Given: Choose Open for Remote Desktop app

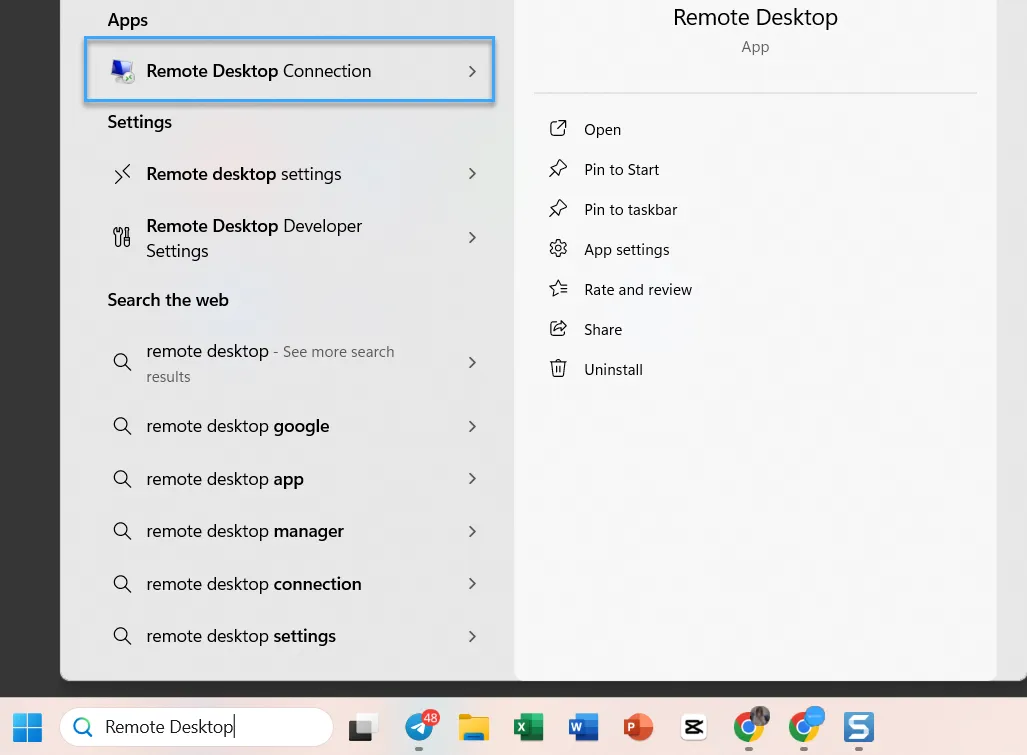Looking at the screenshot, I should [603, 130].
